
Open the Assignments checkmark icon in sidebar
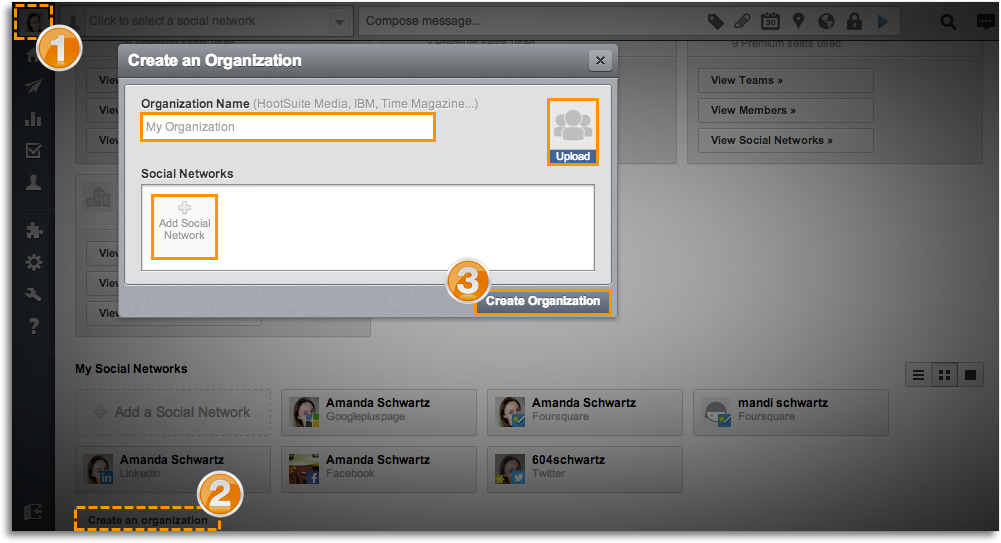(33, 151)
